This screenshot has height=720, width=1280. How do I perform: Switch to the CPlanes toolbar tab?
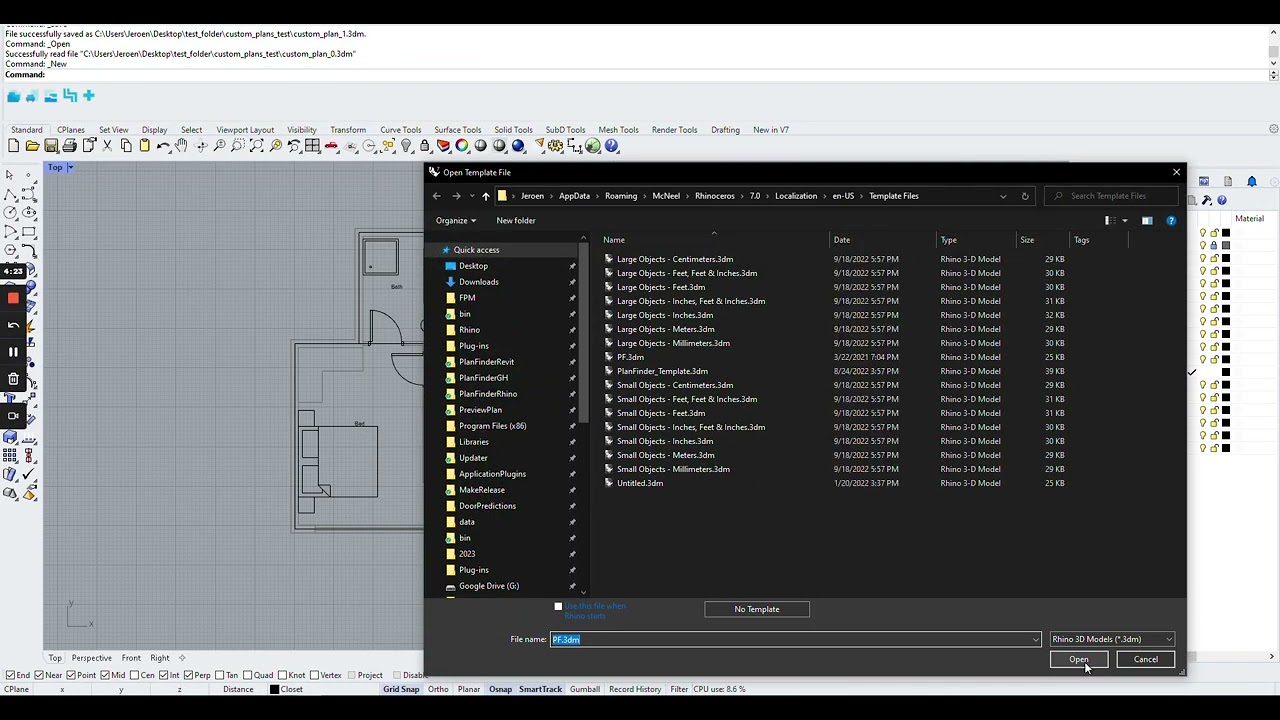pyautogui.click(x=71, y=130)
